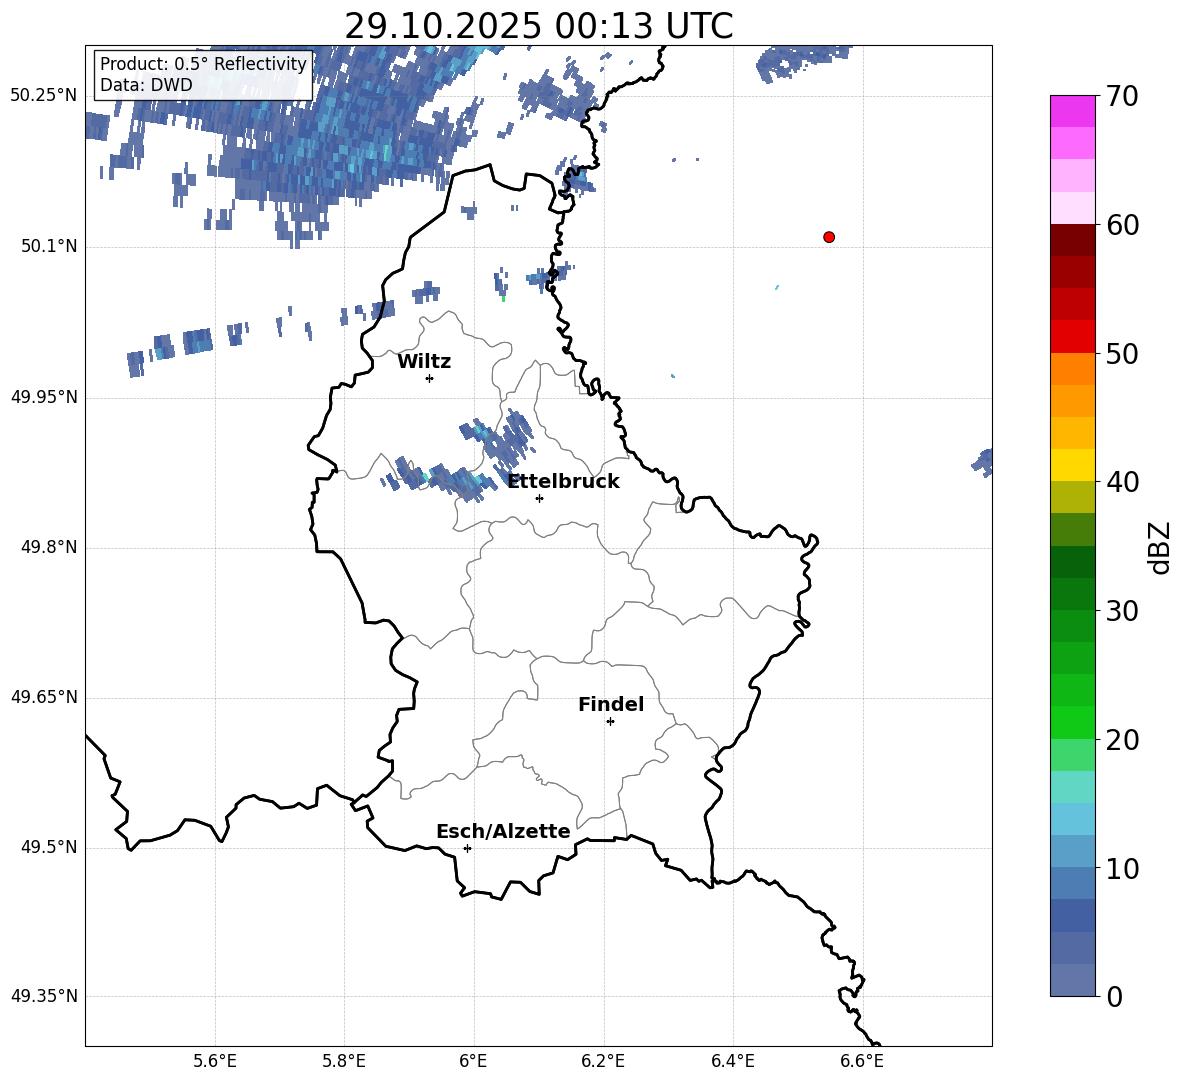Click the dBZ colorbar axis label
The width and height of the screenshot is (1184, 1081).
click(1159, 547)
